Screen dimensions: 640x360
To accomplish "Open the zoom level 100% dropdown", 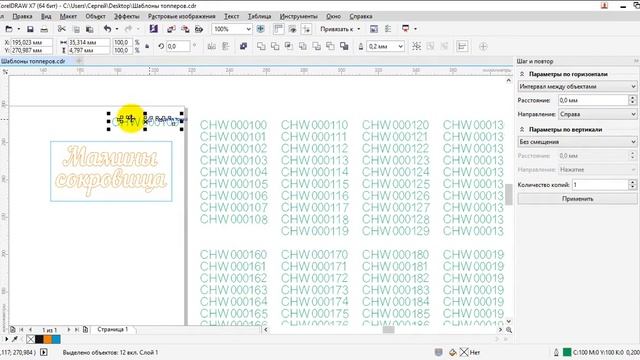I will tap(248, 29).
